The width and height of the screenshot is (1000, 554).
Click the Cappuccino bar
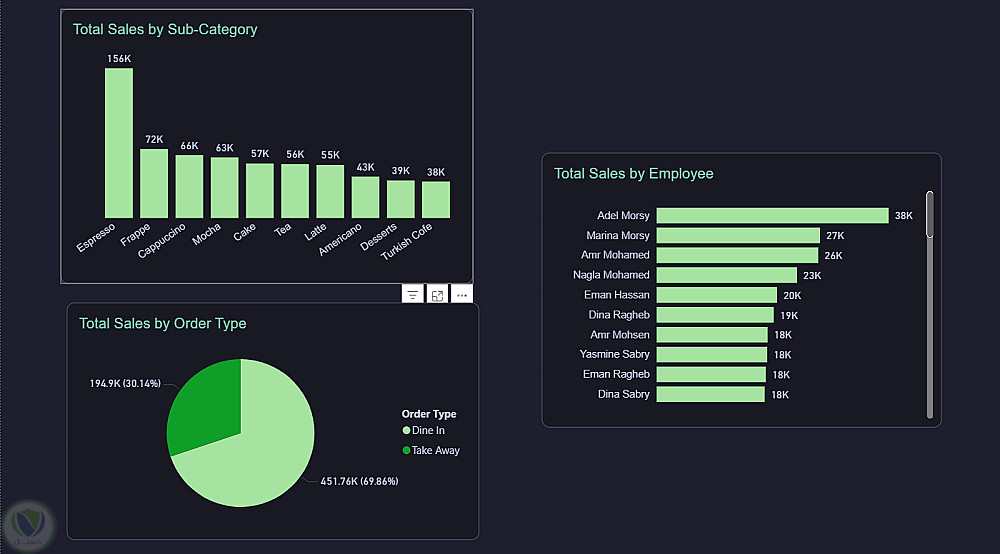pyautogui.click(x=189, y=187)
